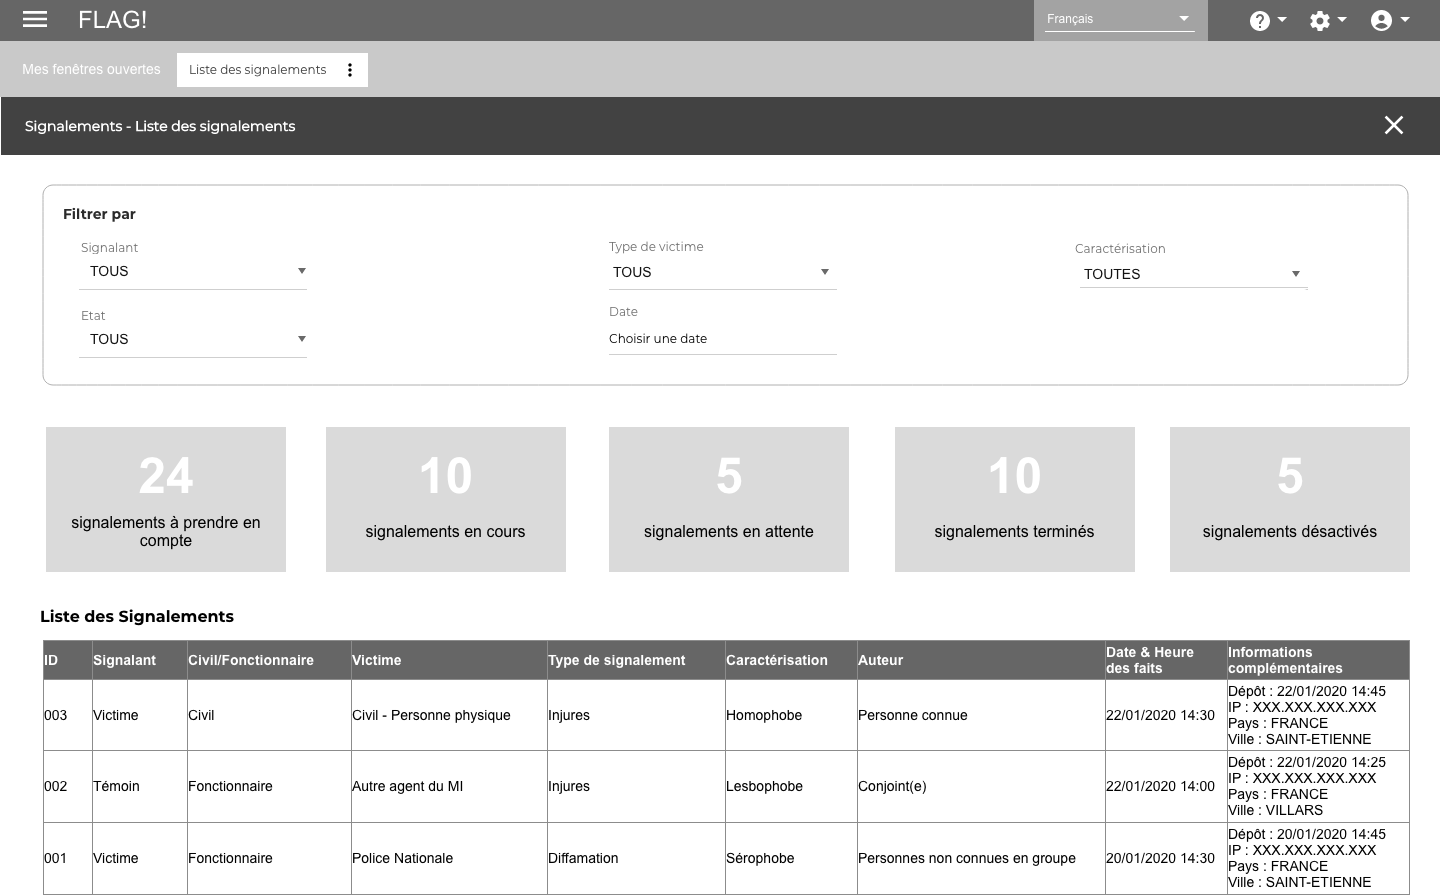Image resolution: width=1440 pixels, height=895 pixels.
Task: Select the Liste des signalements tab
Action: click(x=258, y=70)
